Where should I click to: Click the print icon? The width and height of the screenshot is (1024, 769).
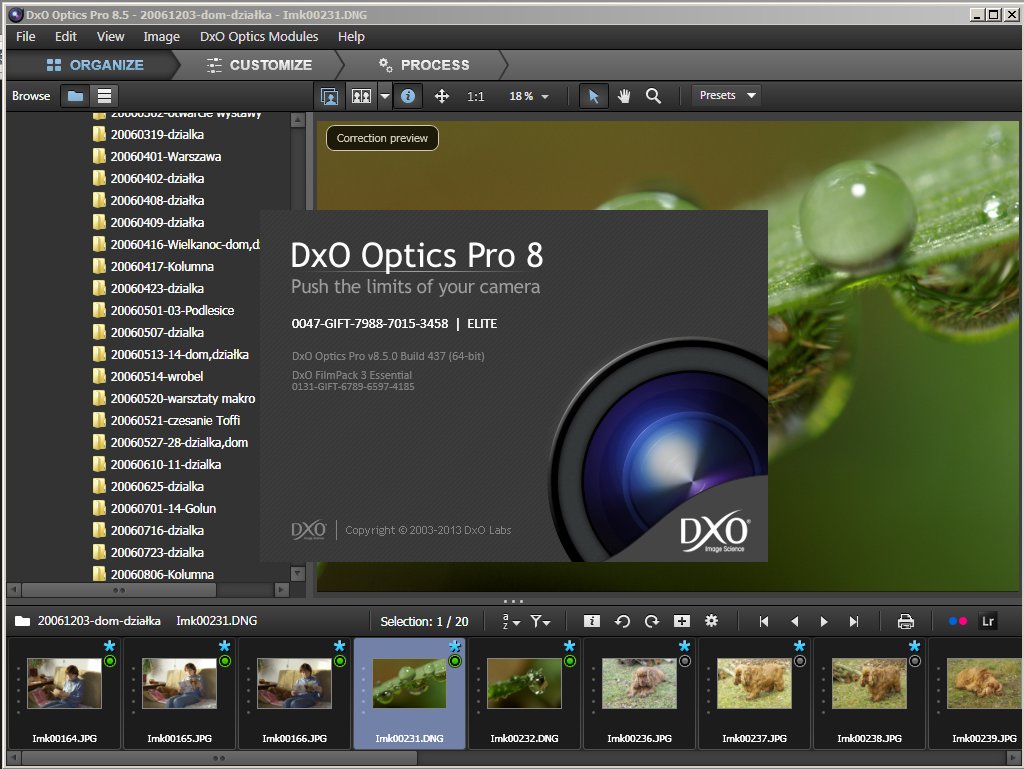906,621
